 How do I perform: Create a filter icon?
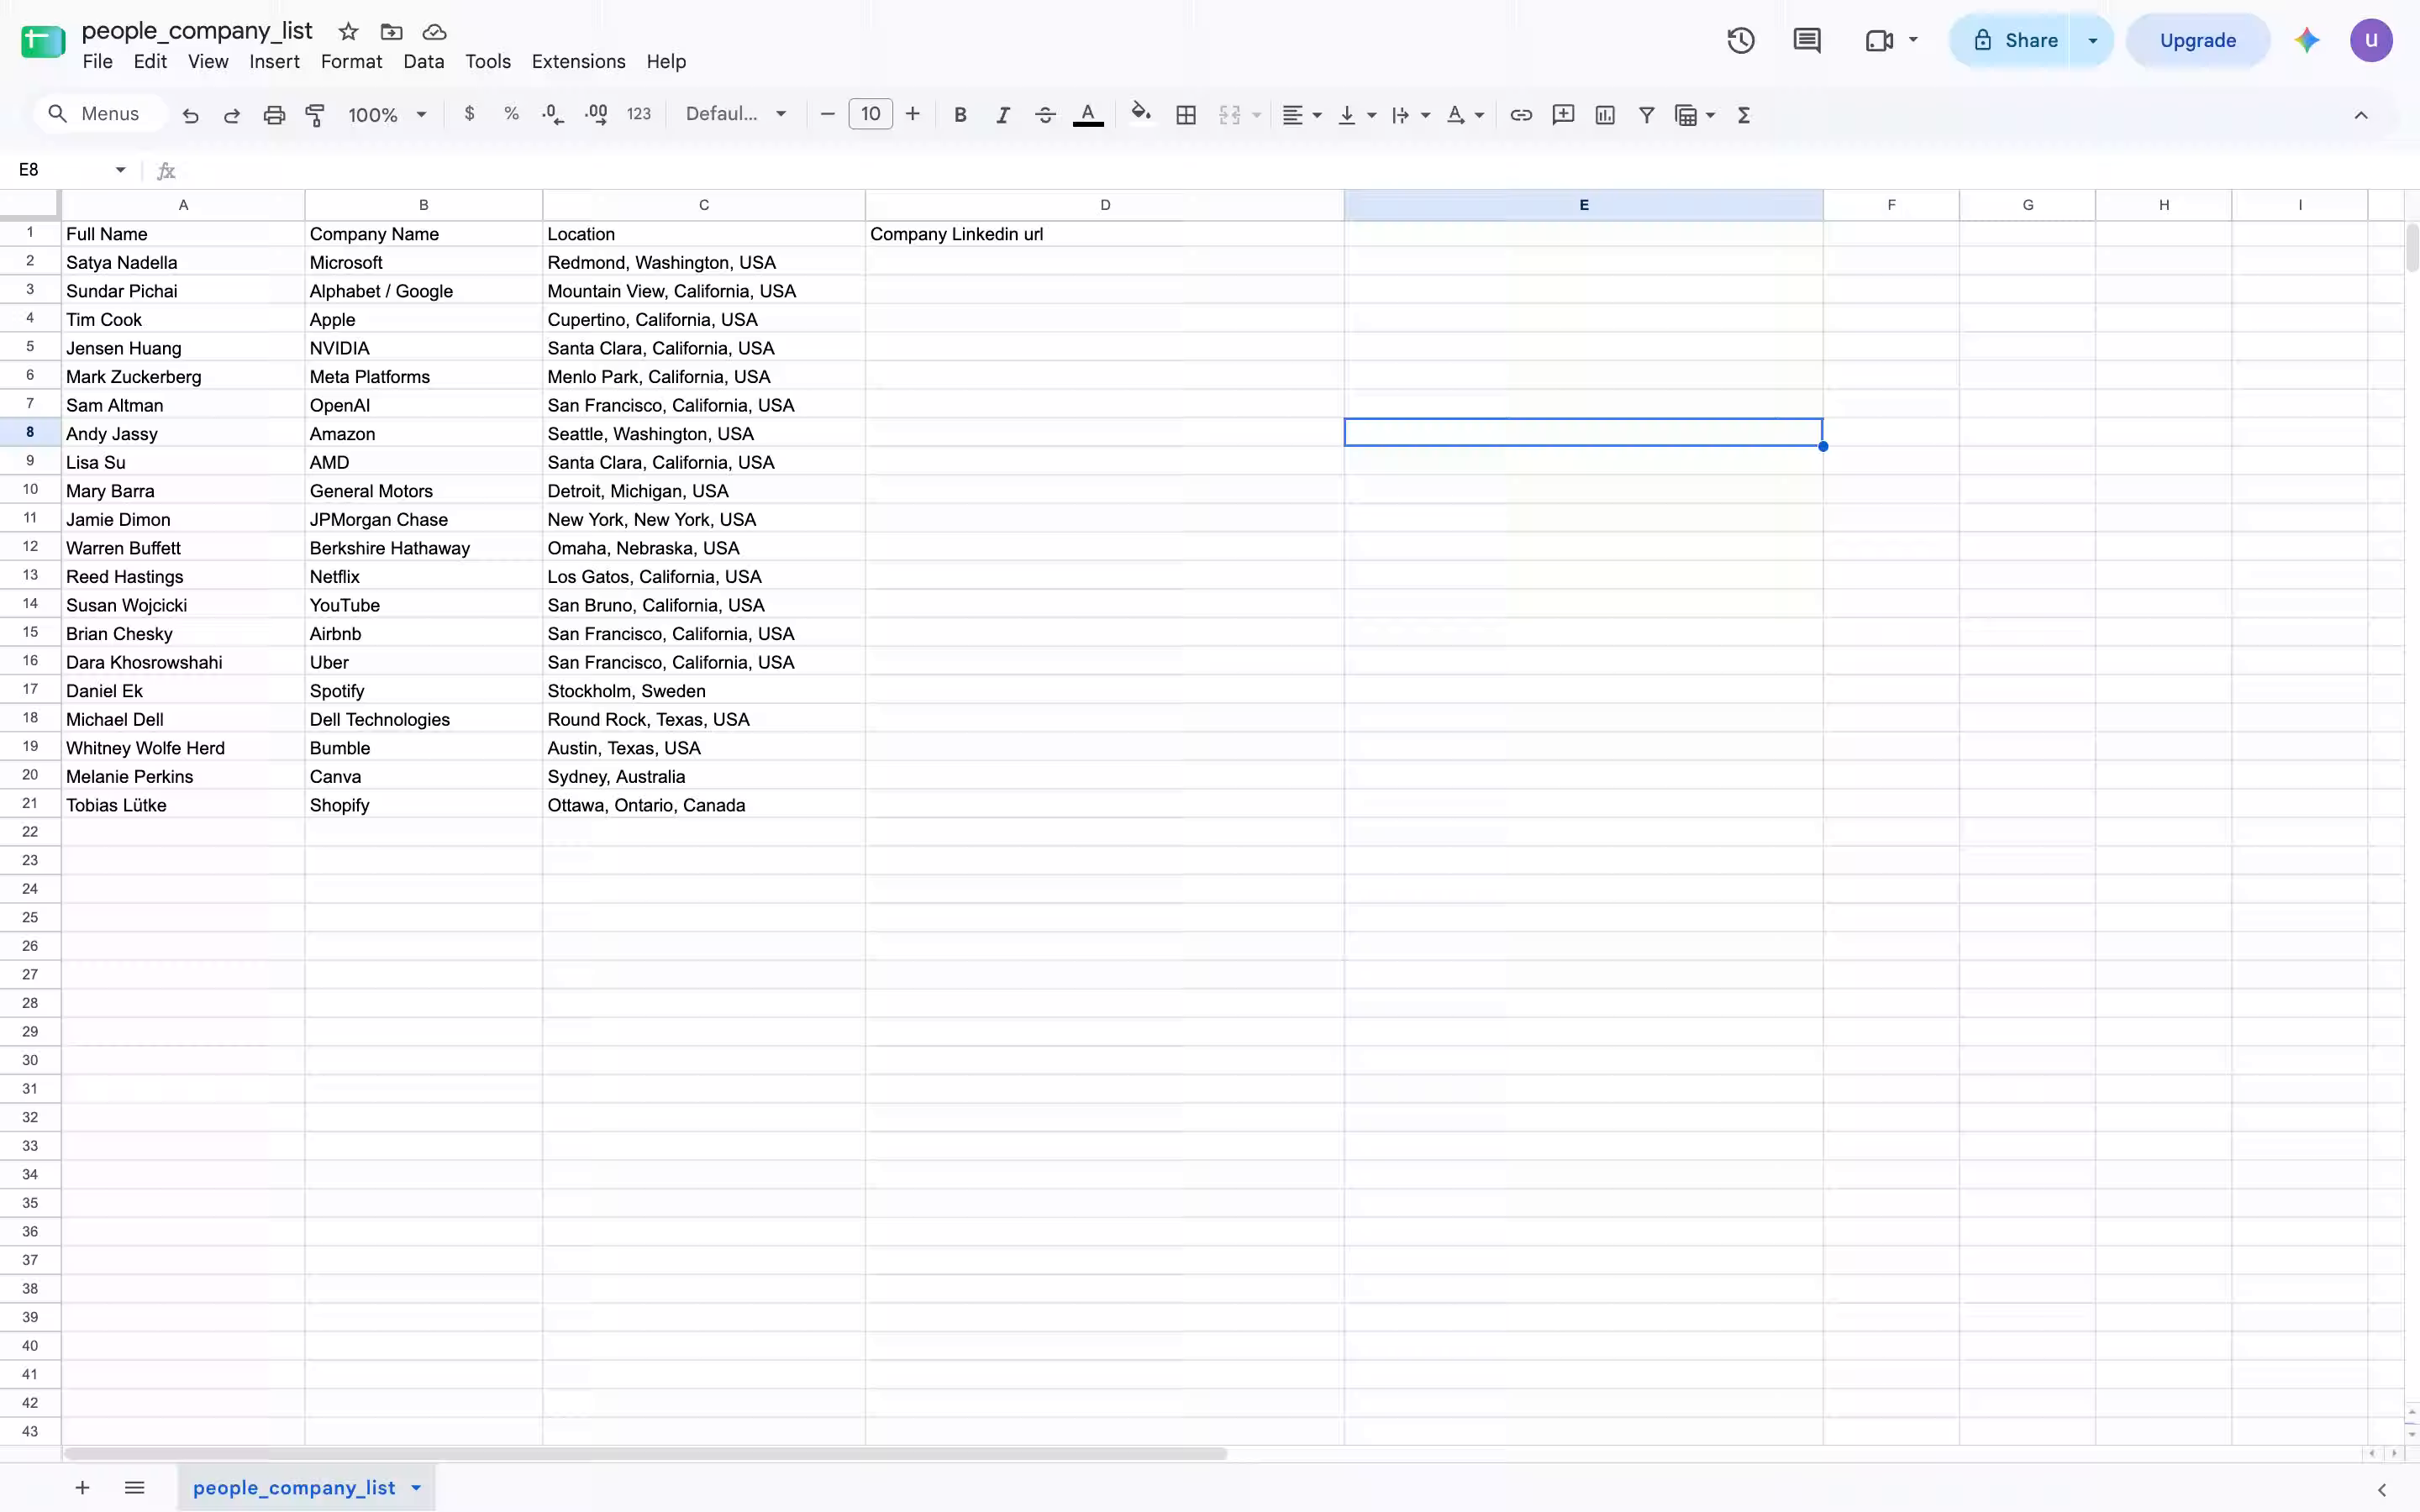1646,115
